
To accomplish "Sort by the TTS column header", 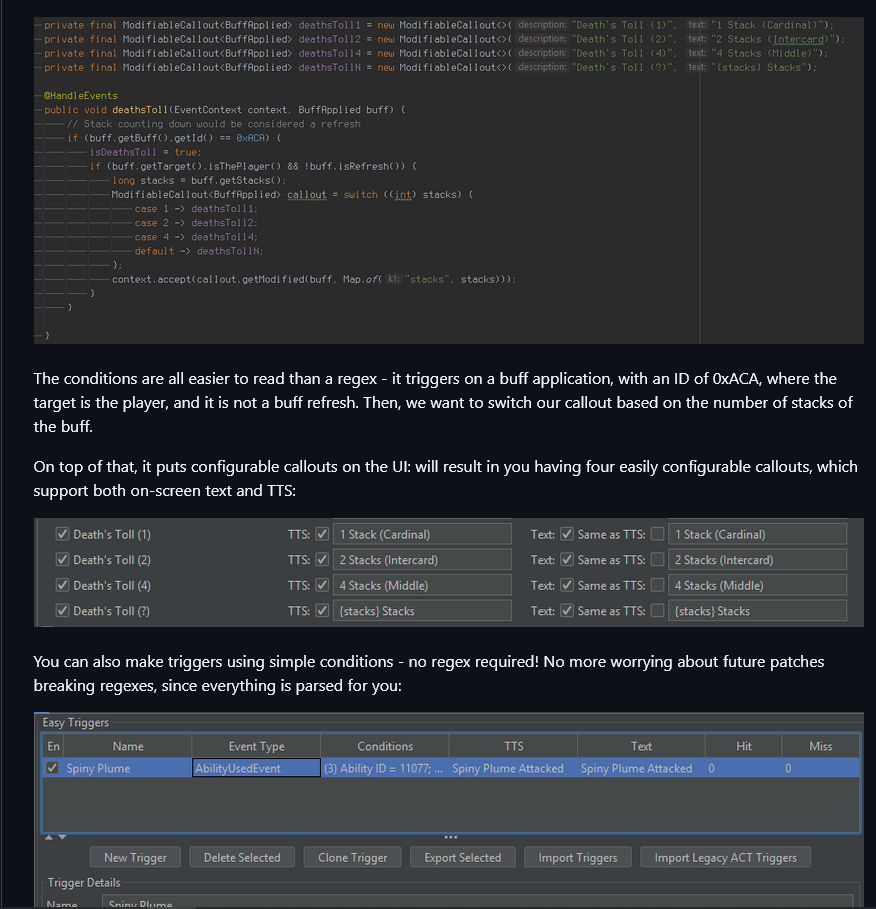I will tap(514, 746).
